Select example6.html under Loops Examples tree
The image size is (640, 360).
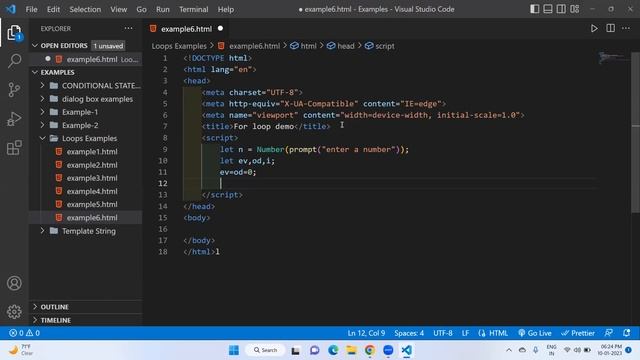click(86, 218)
